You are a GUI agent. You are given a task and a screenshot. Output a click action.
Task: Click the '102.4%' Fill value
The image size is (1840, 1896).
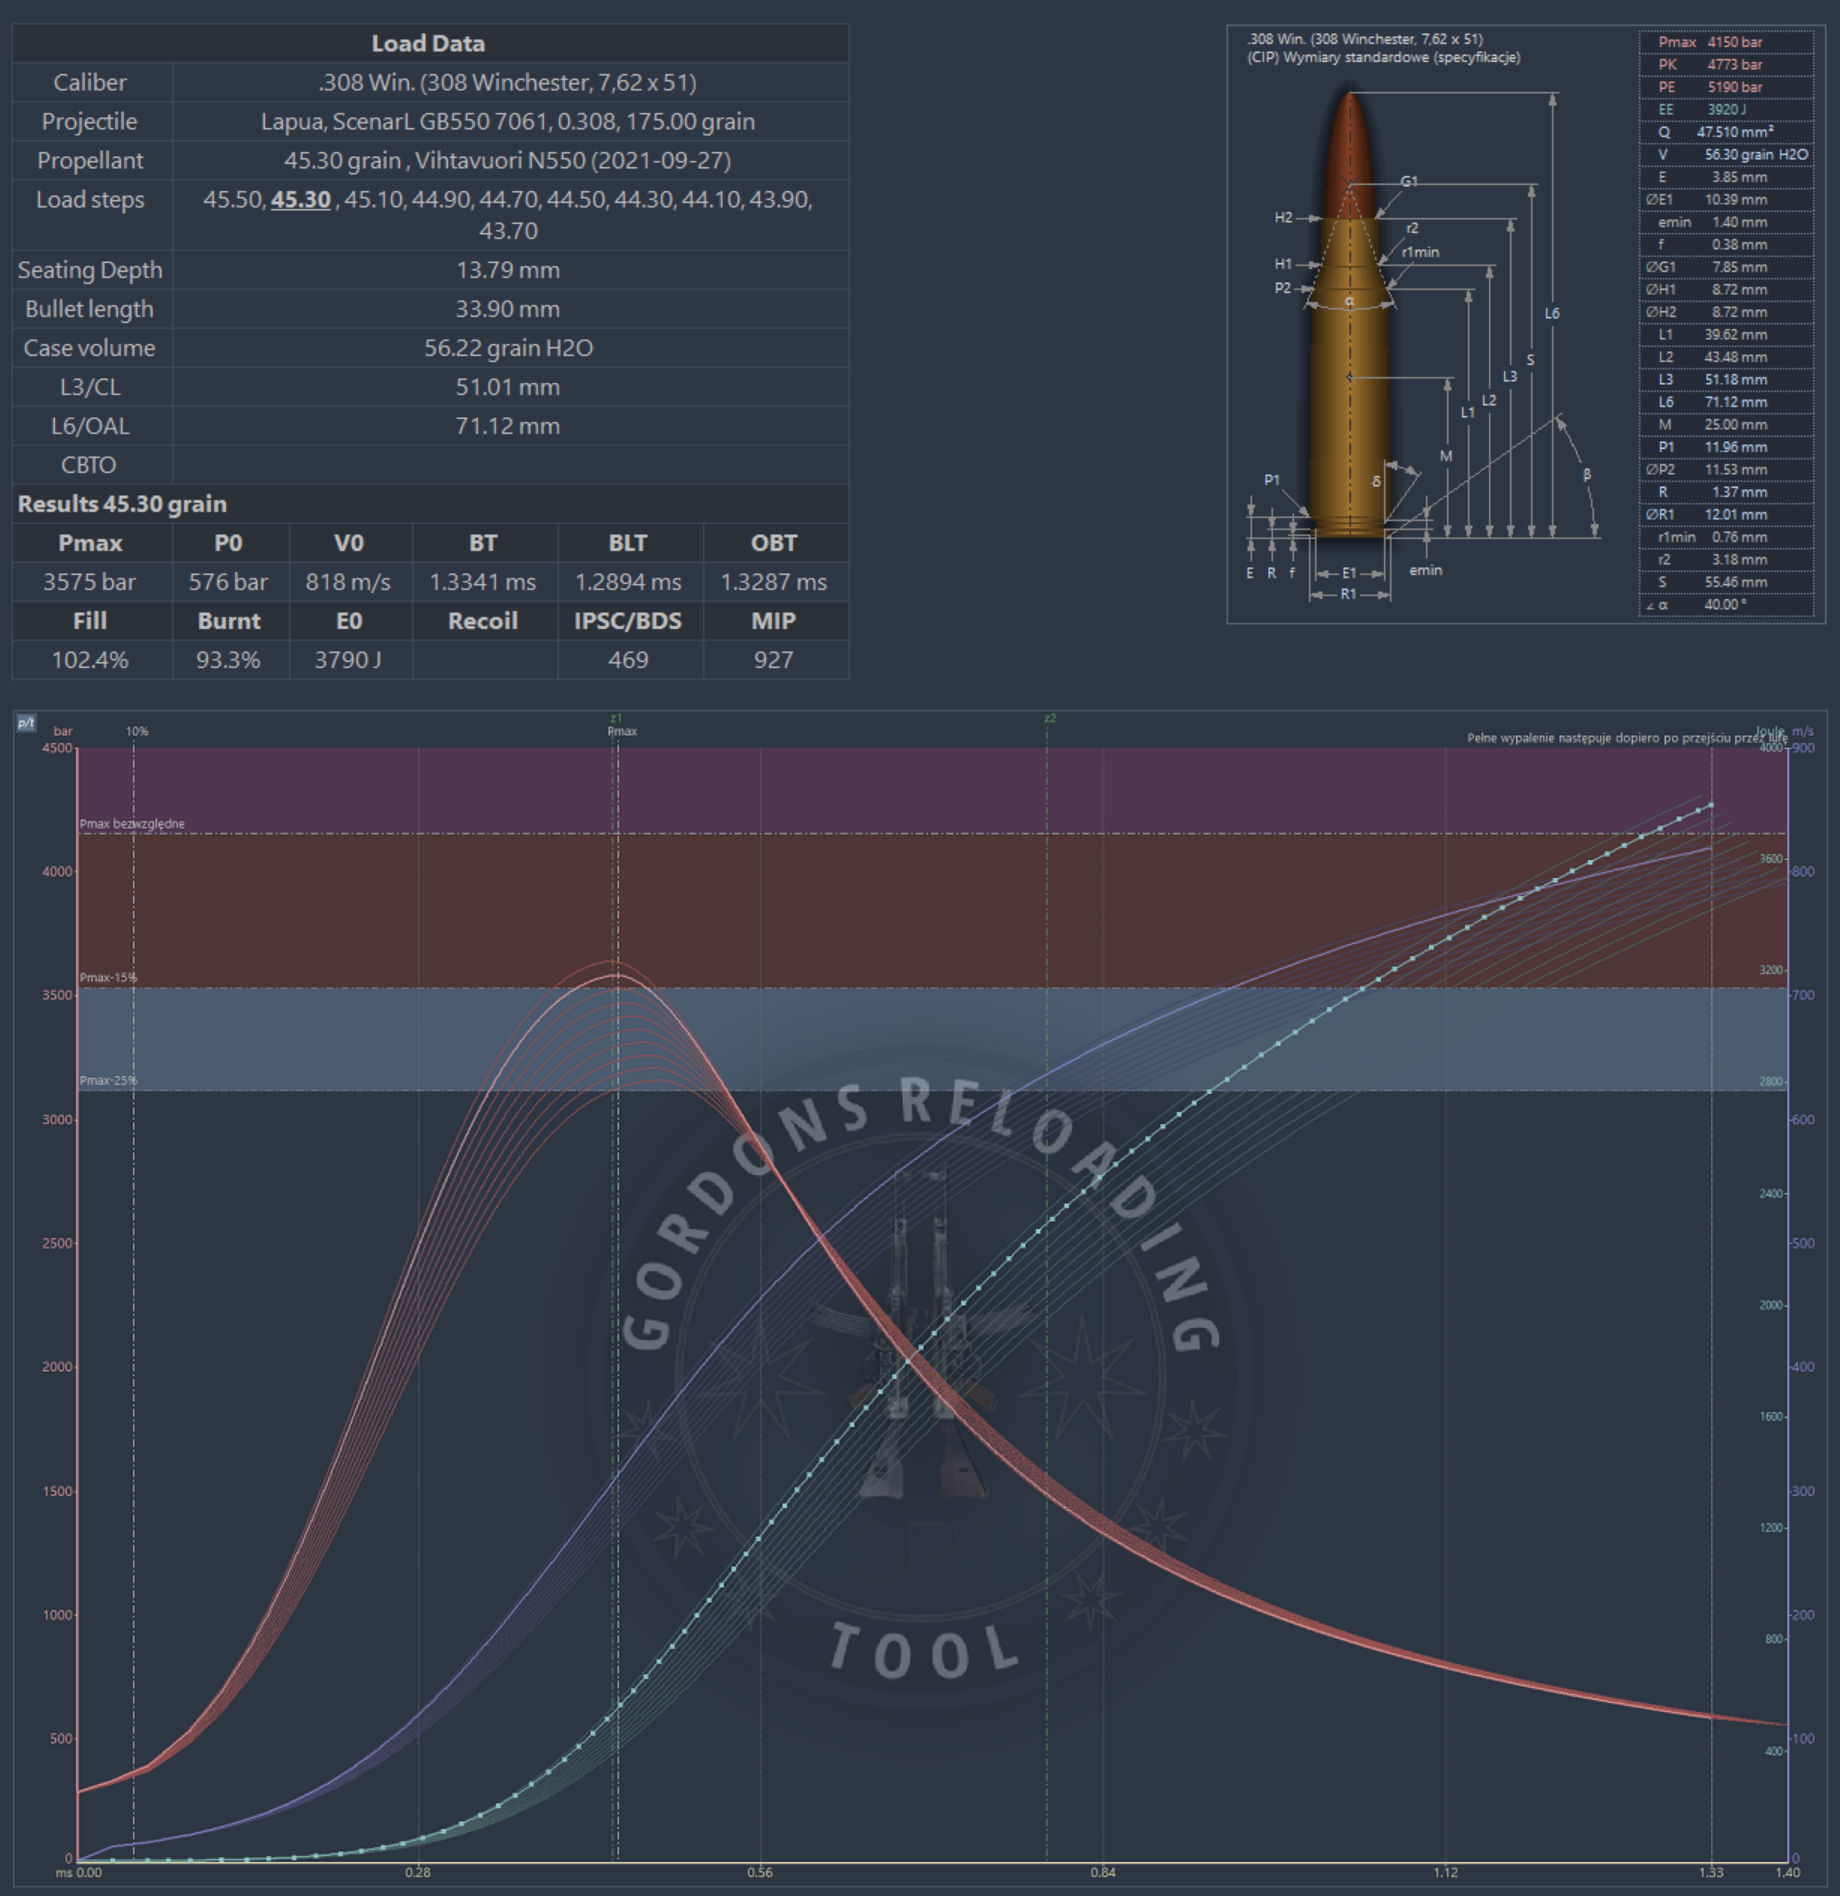90,660
